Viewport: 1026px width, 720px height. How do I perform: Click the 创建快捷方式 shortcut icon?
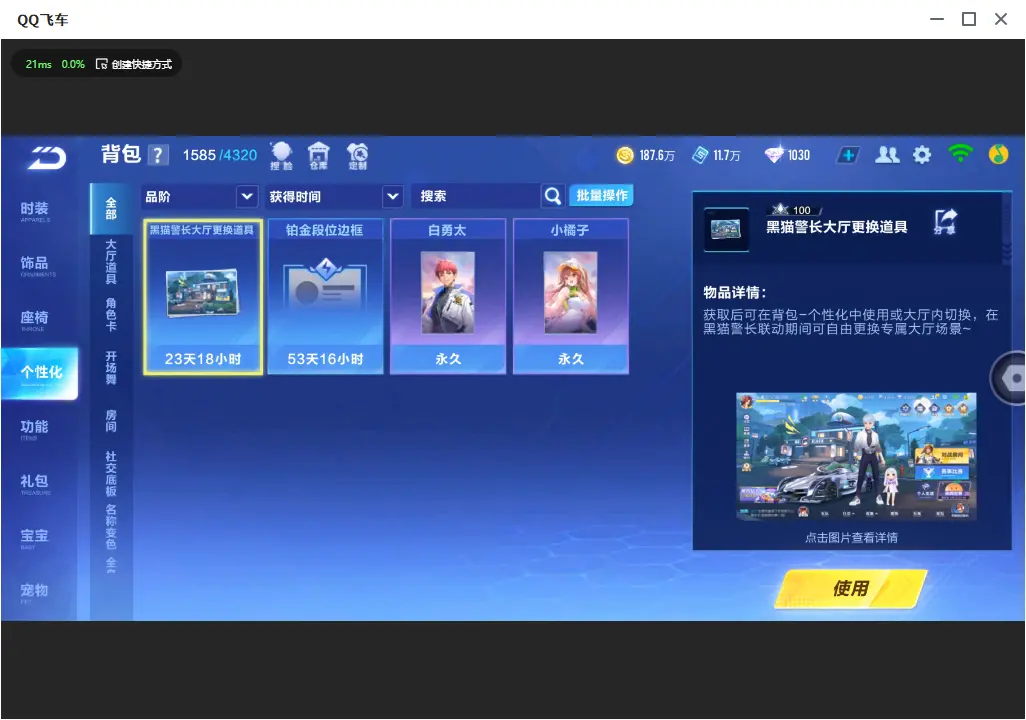(101, 64)
